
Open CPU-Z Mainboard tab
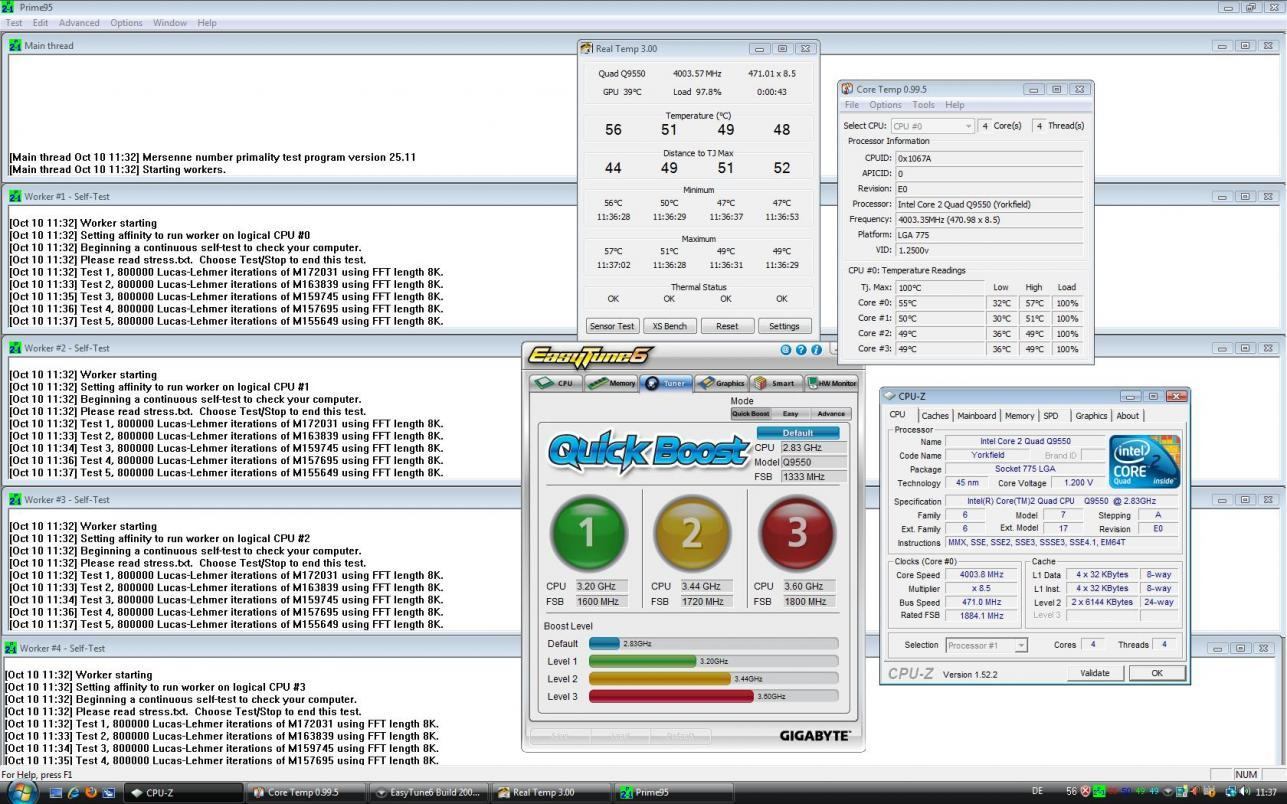tap(976, 416)
